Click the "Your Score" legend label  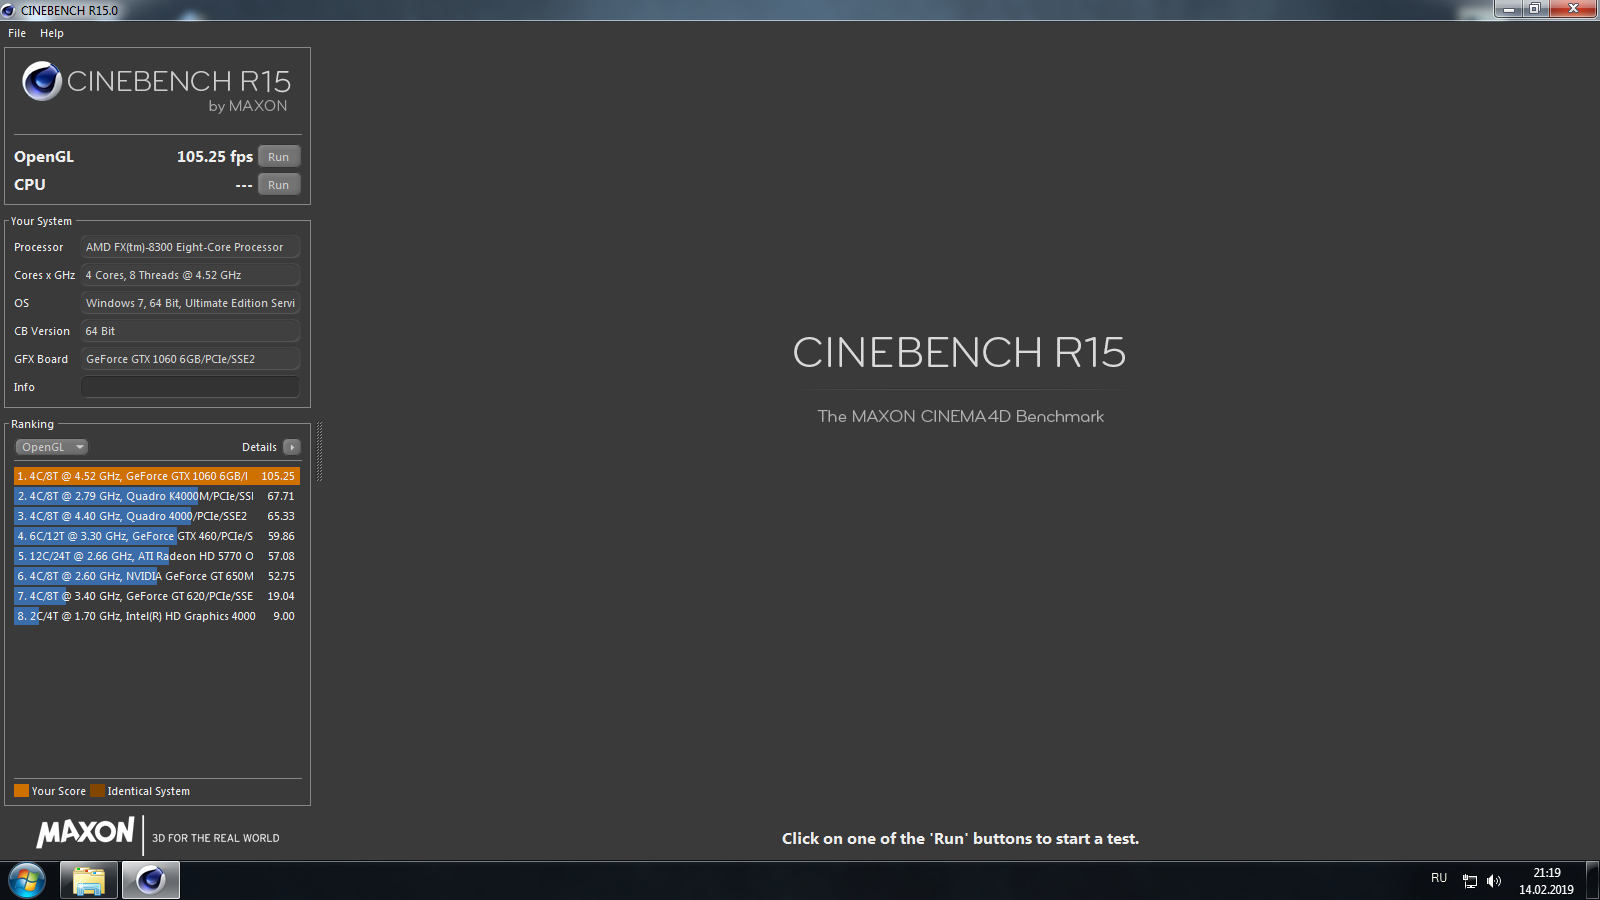pos(59,791)
